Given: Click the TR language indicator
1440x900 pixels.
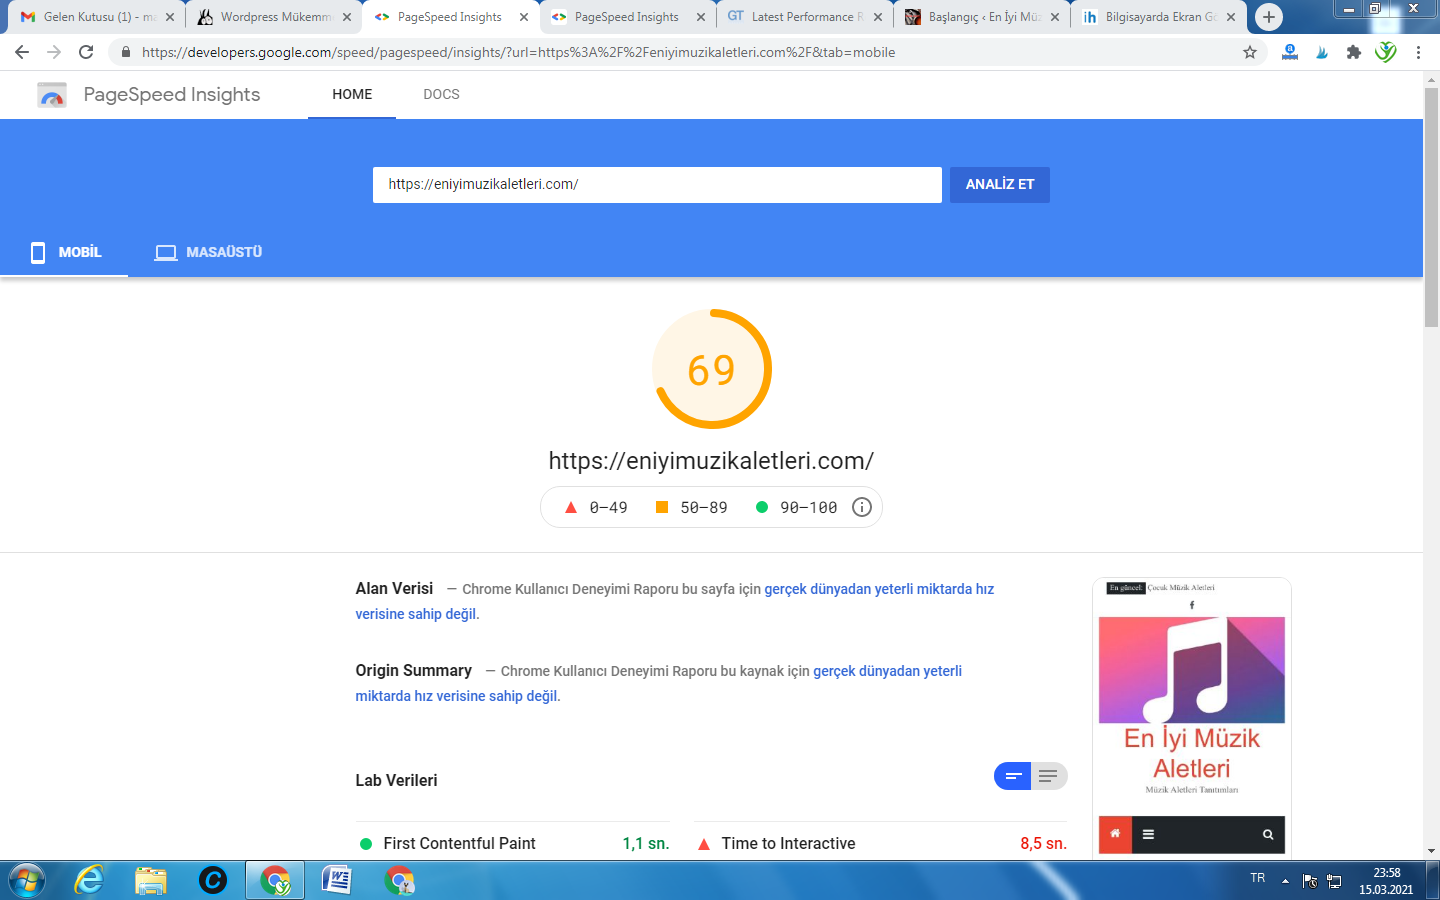Looking at the screenshot, I should (x=1258, y=878).
